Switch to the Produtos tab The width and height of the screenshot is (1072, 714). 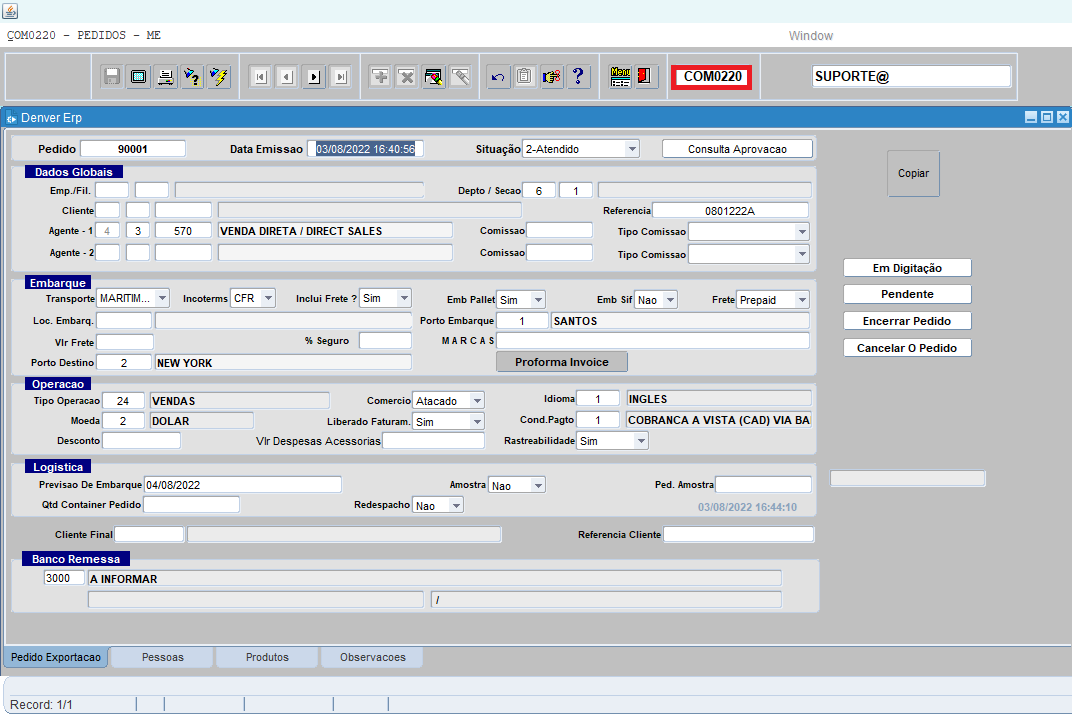pyautogui.click(x=267, y=657)
